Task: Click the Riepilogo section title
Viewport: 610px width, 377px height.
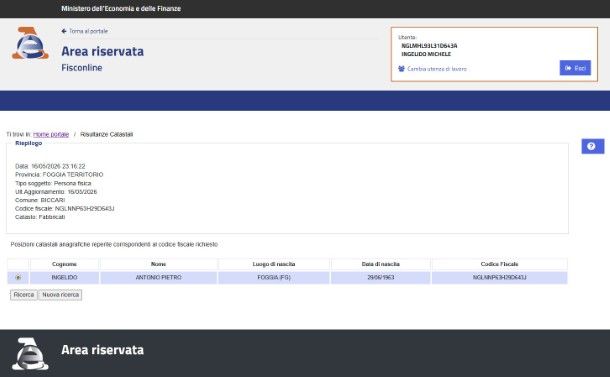Action: pyautogui.click(x=28, y=143)
